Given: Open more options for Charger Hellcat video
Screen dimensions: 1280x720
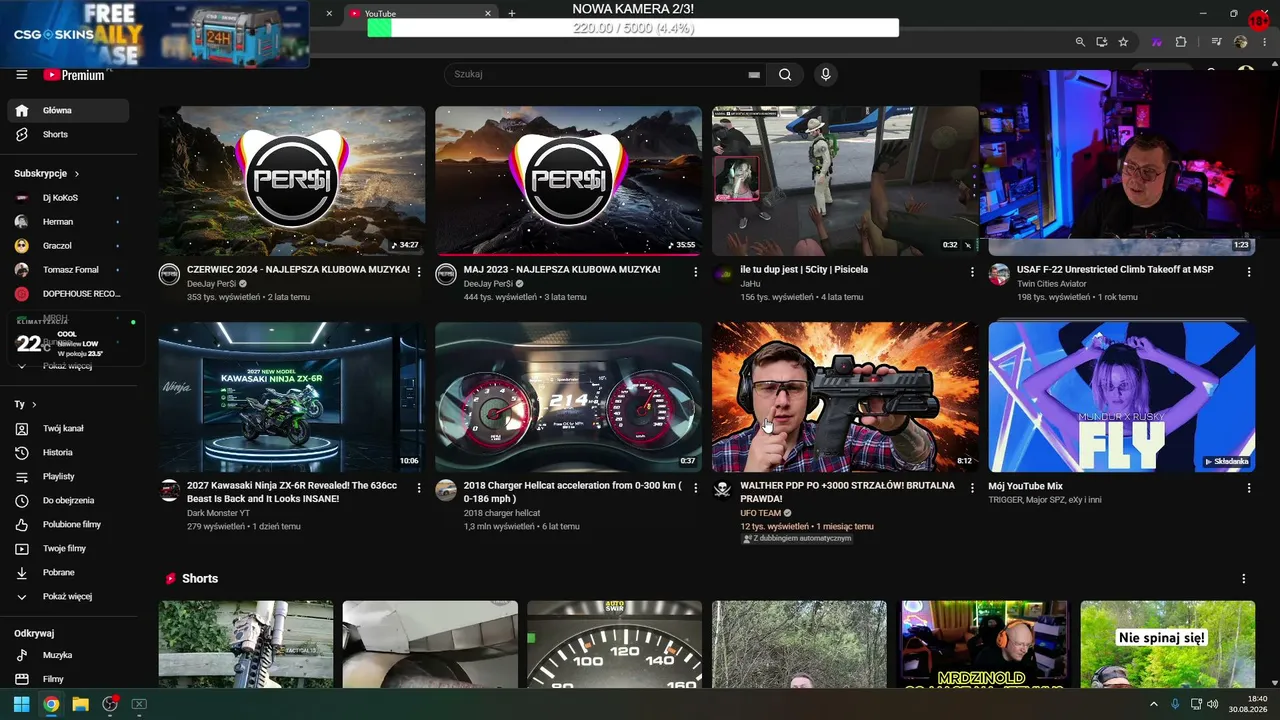Looking at the screenshot, I should (696, 488).
